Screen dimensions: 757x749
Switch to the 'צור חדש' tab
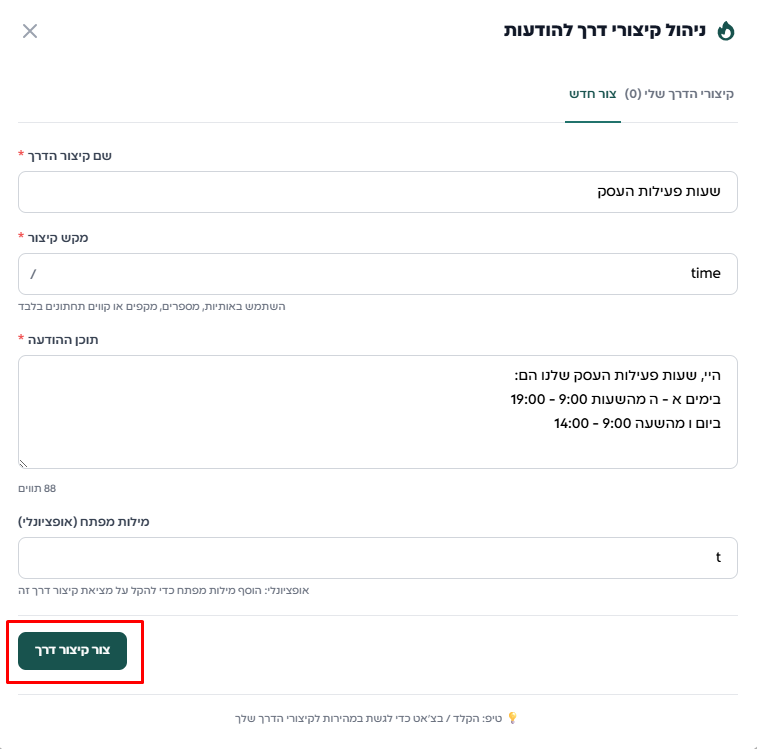click(x=593, y=94)
